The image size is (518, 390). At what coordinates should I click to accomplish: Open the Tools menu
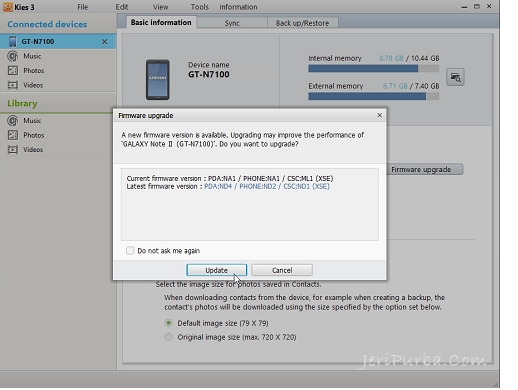[200, 7]
